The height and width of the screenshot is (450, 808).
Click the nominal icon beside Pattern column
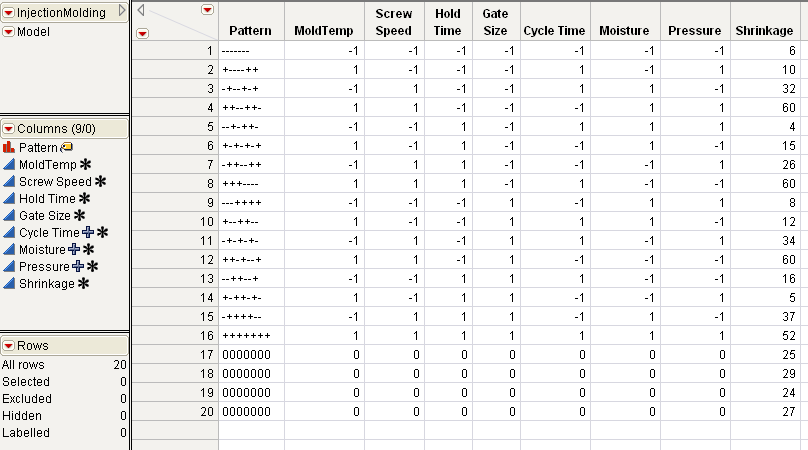click(9, 147)
